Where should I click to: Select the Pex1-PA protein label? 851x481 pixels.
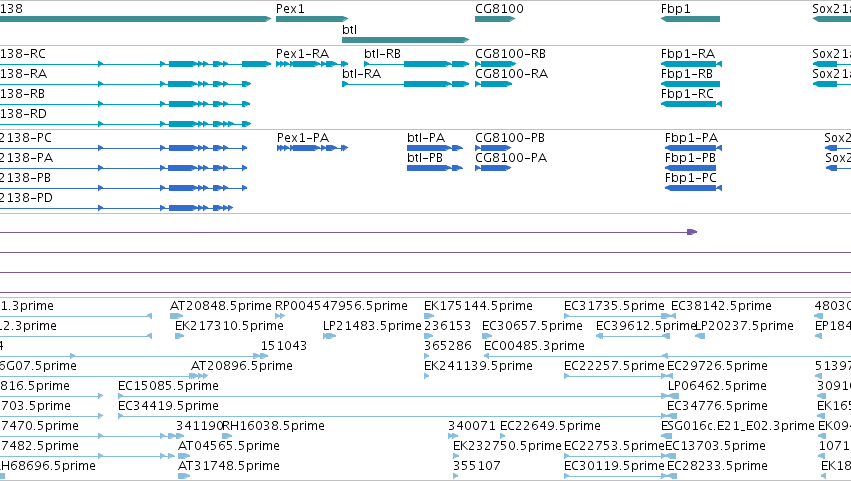[303, 138]
